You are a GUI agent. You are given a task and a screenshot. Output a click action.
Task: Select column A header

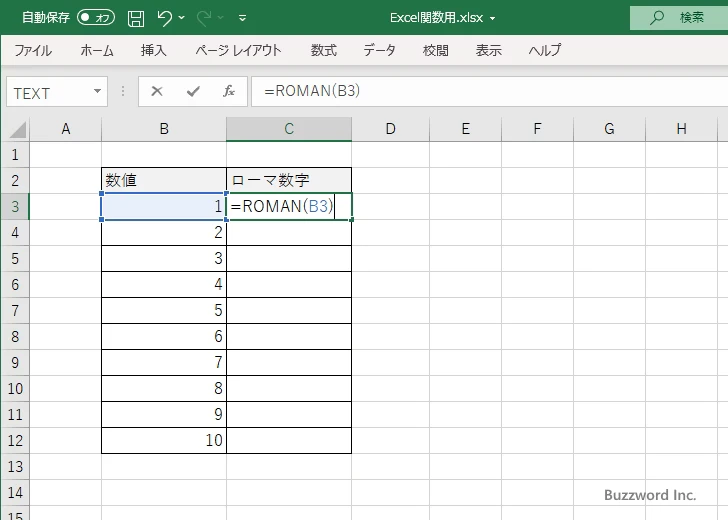[x=65, y=129]
